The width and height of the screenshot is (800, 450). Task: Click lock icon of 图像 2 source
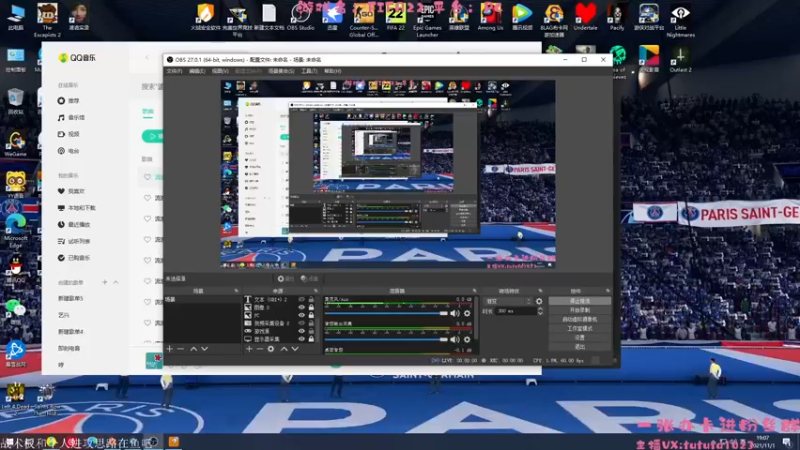click(311, 307)
